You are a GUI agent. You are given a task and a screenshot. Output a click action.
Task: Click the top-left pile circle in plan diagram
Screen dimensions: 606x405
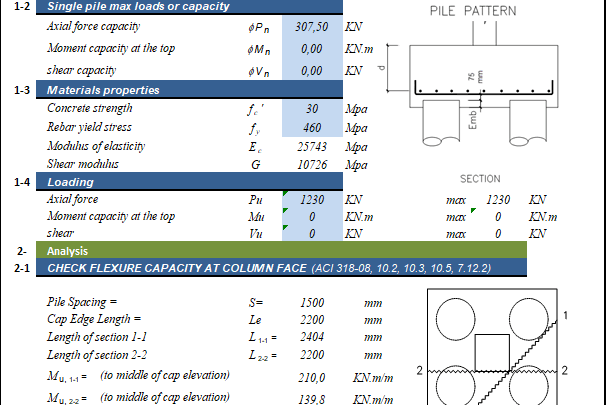click(x=456, y=319)
